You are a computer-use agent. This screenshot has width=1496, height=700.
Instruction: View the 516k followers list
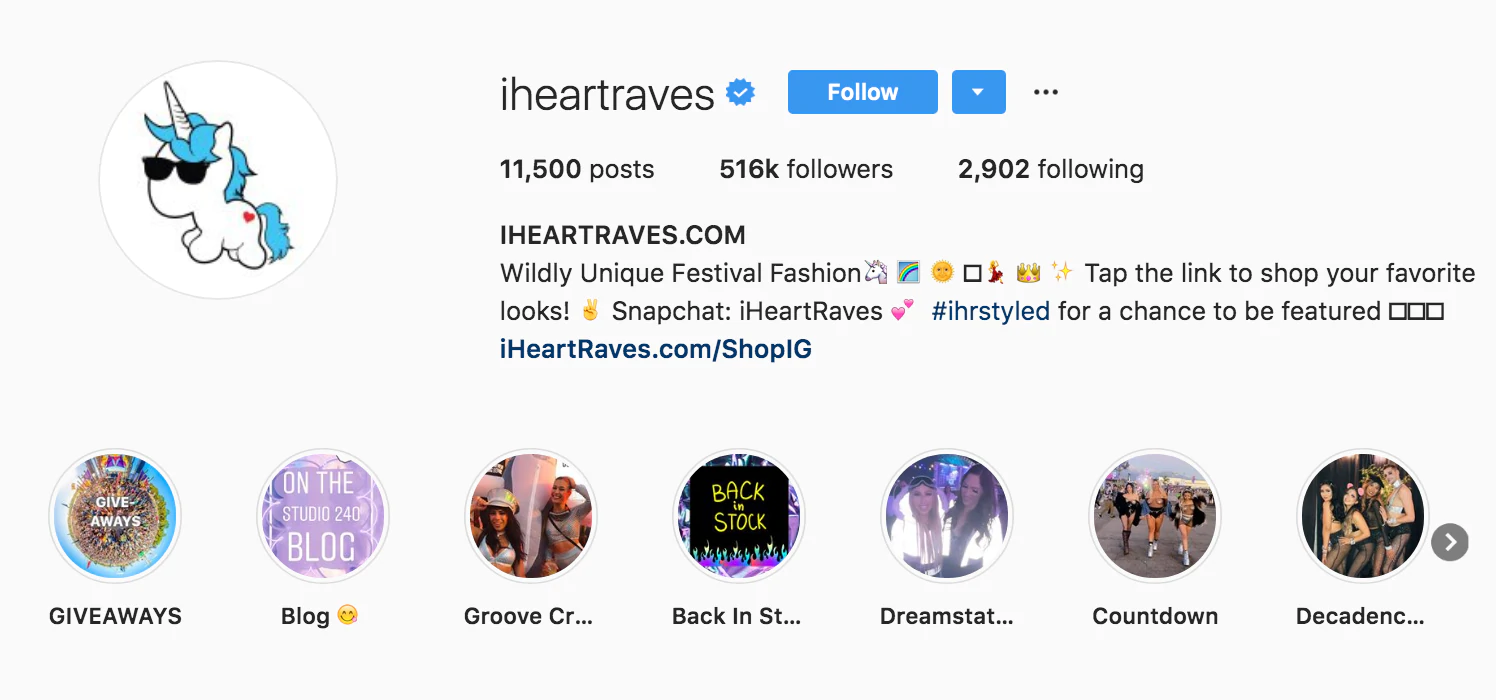[806, 169]
